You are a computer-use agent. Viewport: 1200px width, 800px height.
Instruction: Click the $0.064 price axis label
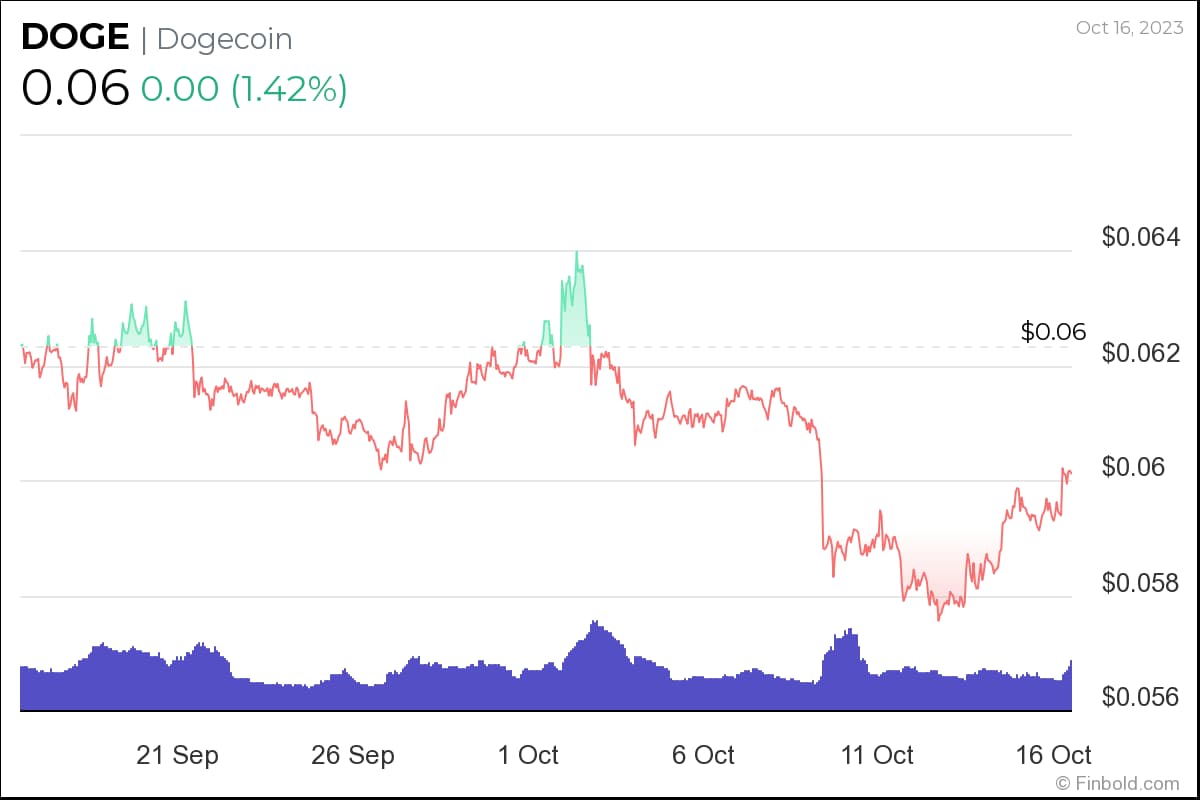click(x=1141, y=238)
